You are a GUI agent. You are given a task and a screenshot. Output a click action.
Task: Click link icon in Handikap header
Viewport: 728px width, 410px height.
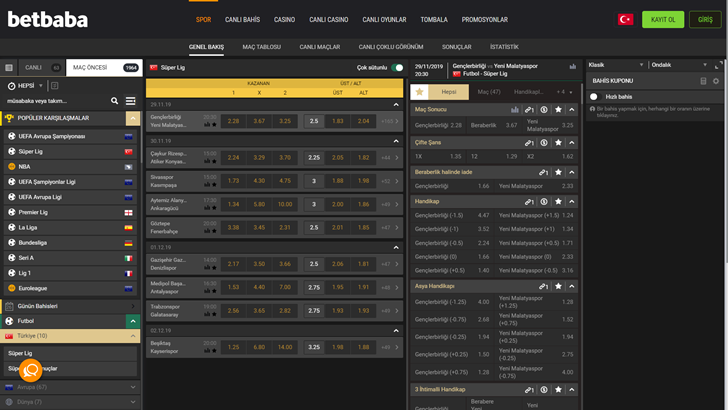529,202
